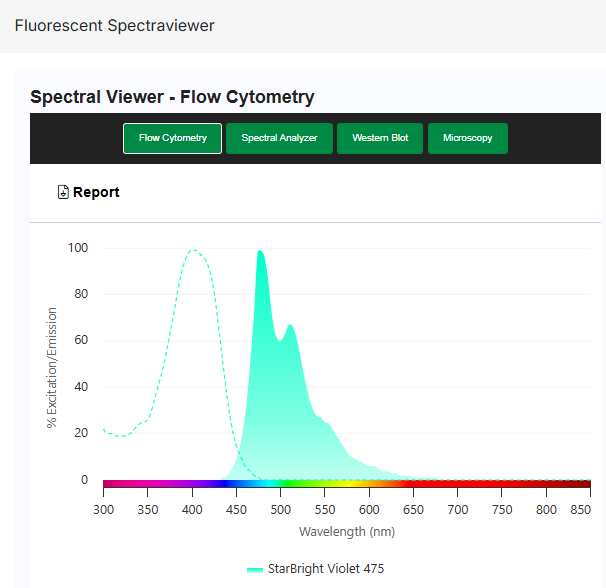Go to the Microscopy tab

click(467, 138)
